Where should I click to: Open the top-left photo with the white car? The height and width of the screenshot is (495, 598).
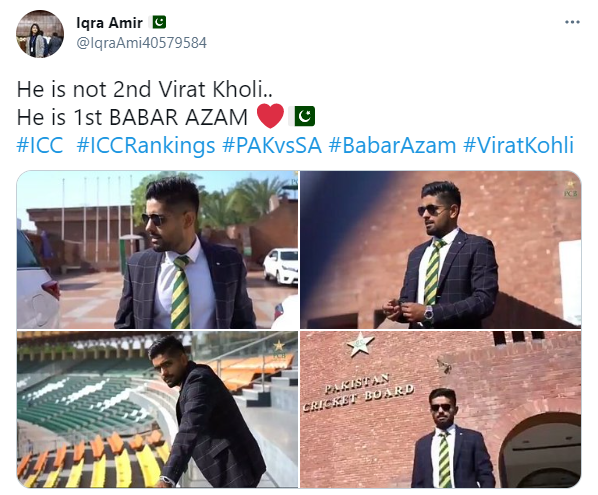click(x=157, y=249)
